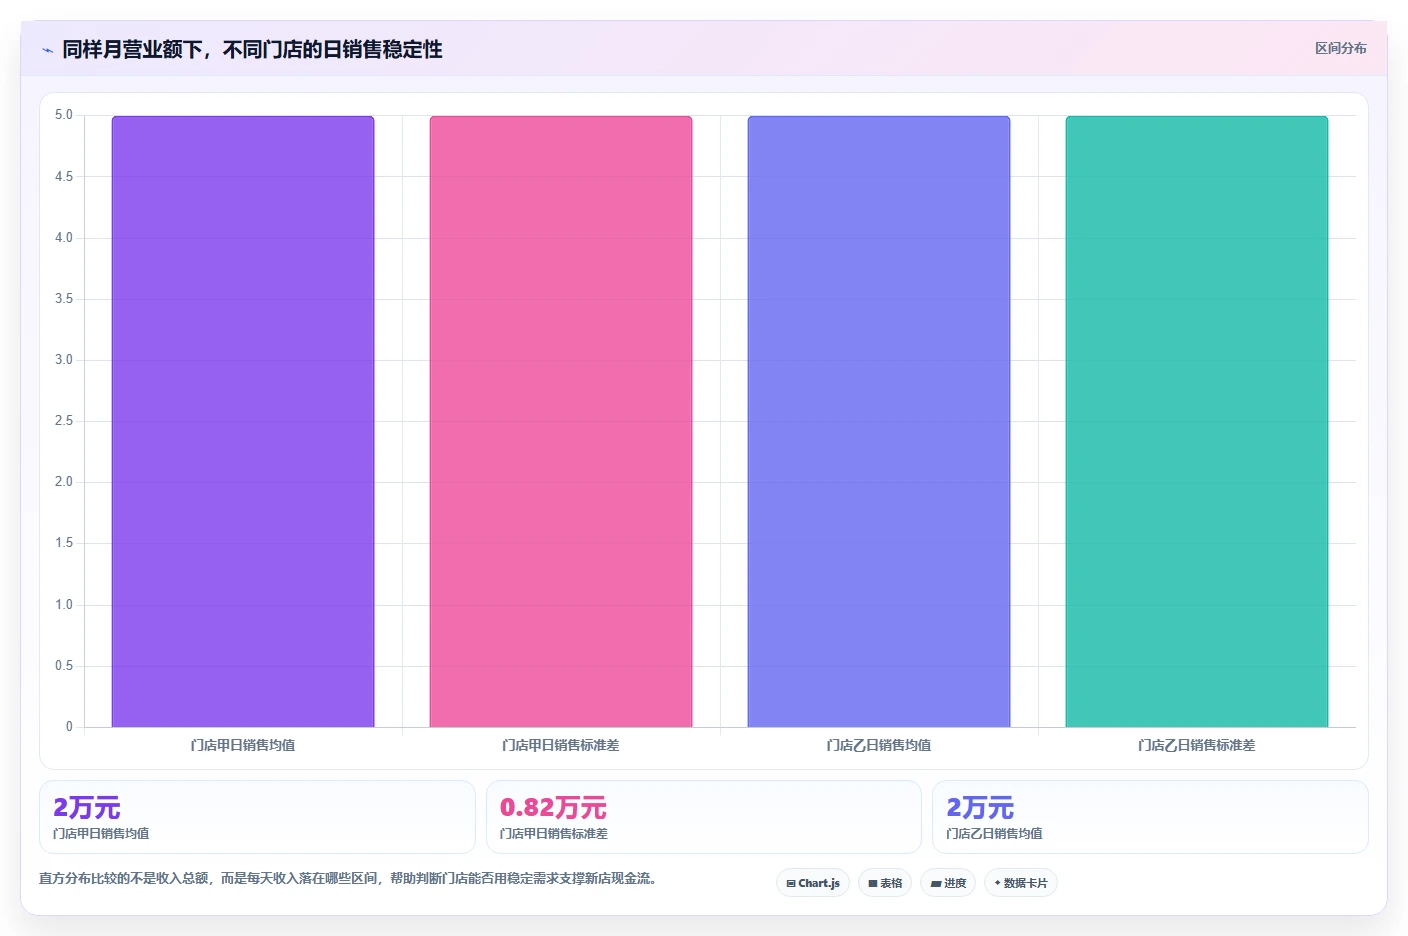The width and height of the screenshot is (1408, 936).
Task: Click the 门店甲日销售标准差 caption under 0.82万元
Action: (554, 833)
